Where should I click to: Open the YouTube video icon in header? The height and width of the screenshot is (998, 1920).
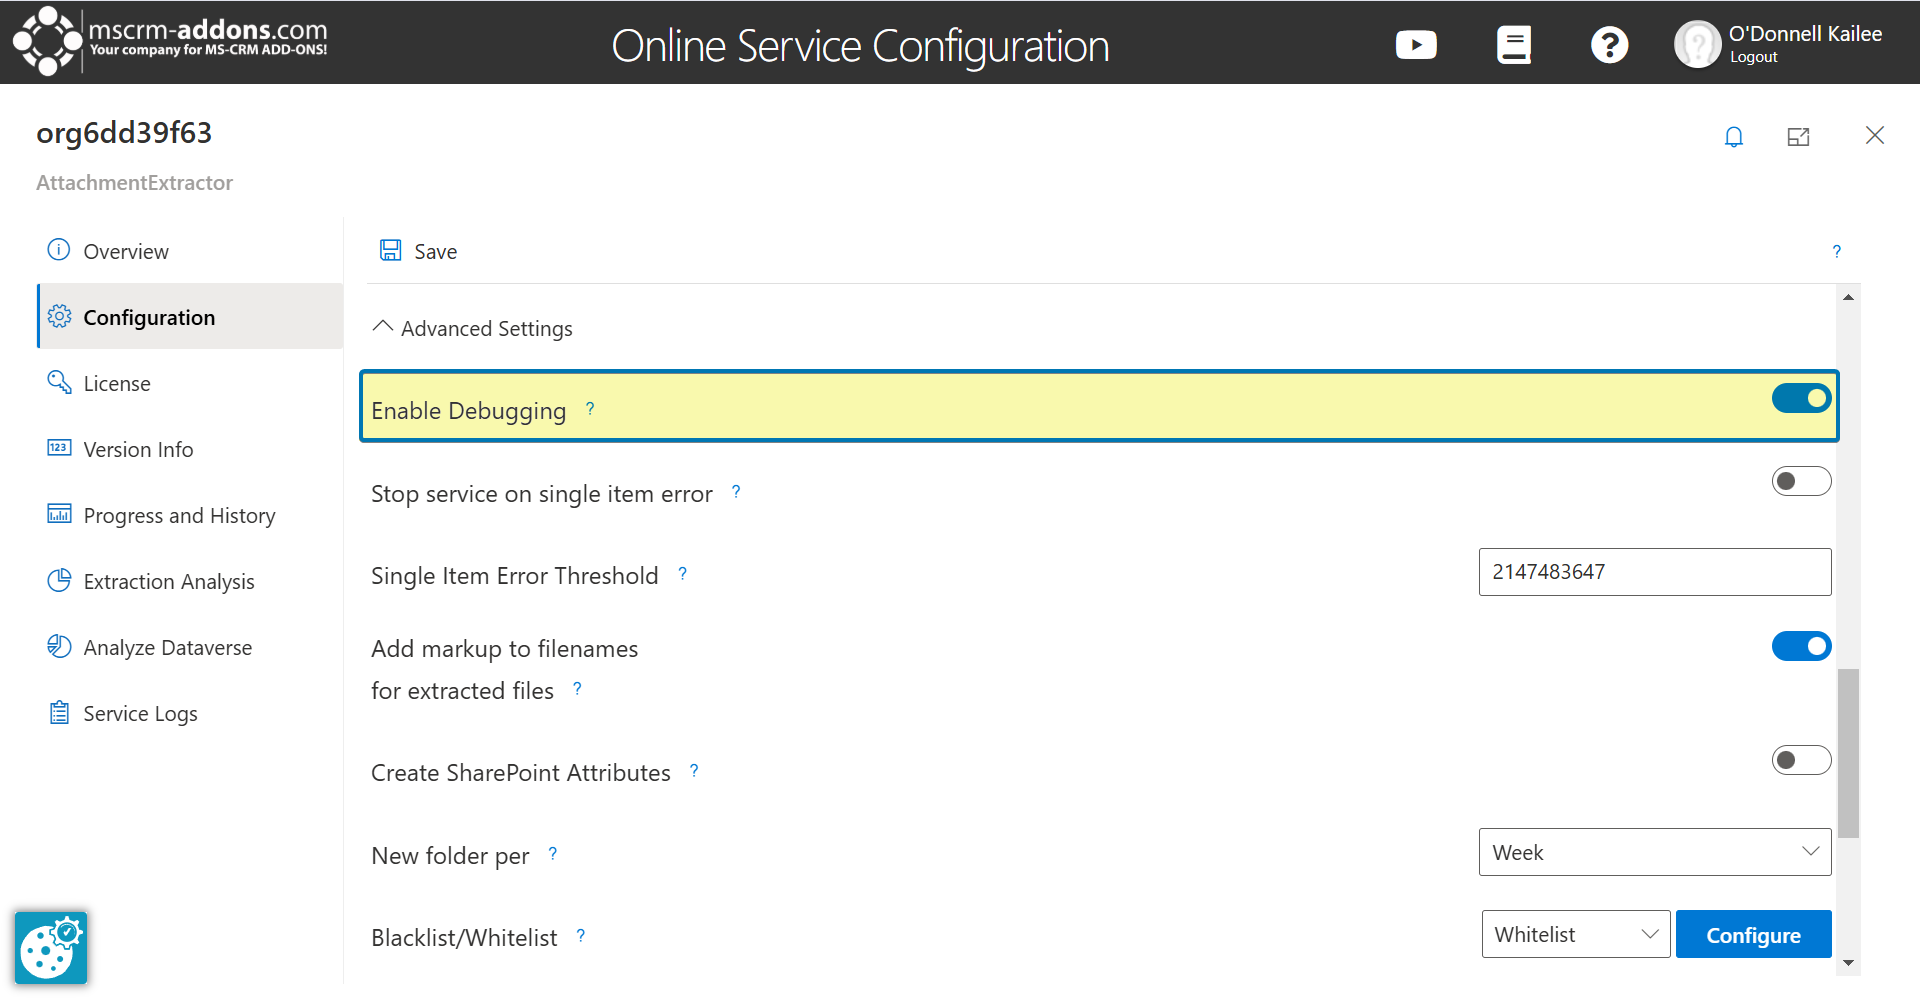point(1416,45)
